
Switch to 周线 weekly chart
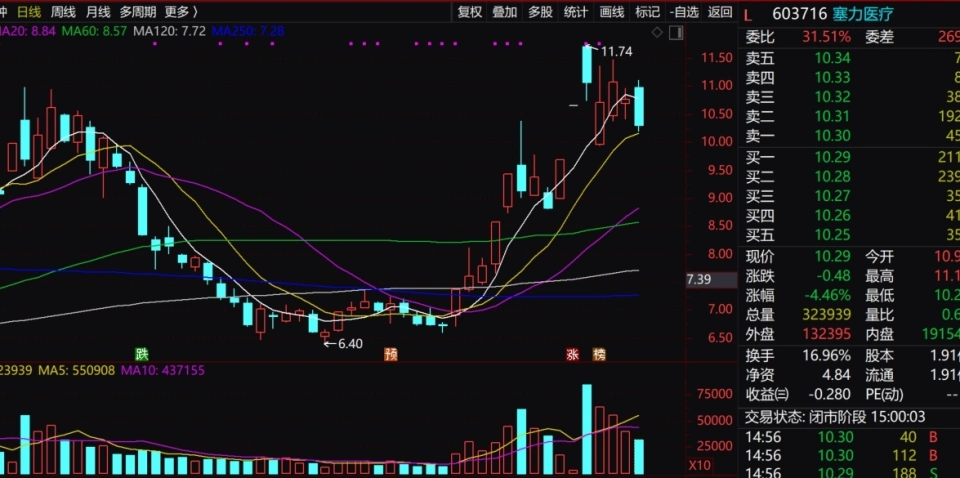tap(63, 12)
